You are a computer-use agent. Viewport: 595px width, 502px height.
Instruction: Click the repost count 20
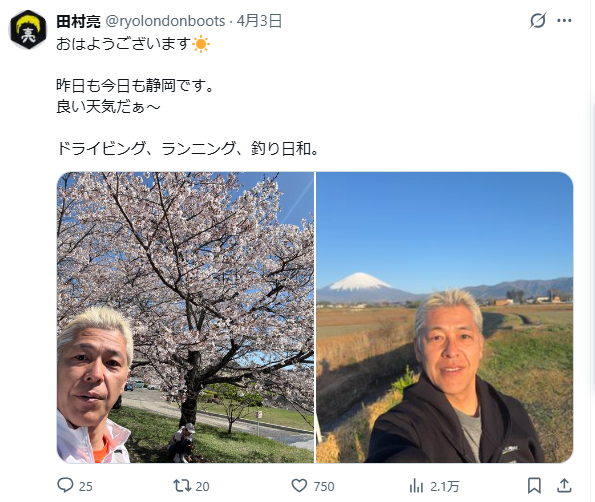tap(203, 486)
